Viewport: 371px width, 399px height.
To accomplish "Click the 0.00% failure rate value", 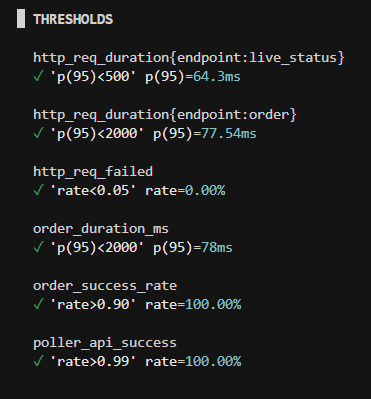I will pyautogui.click(x=205, y=191).
